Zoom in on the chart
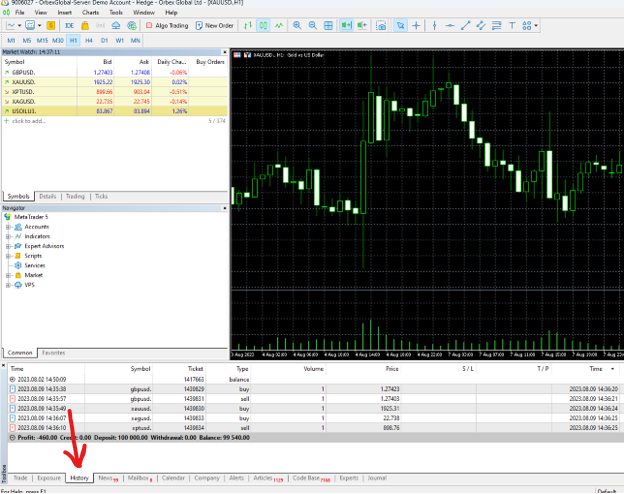 coord(297,26)
